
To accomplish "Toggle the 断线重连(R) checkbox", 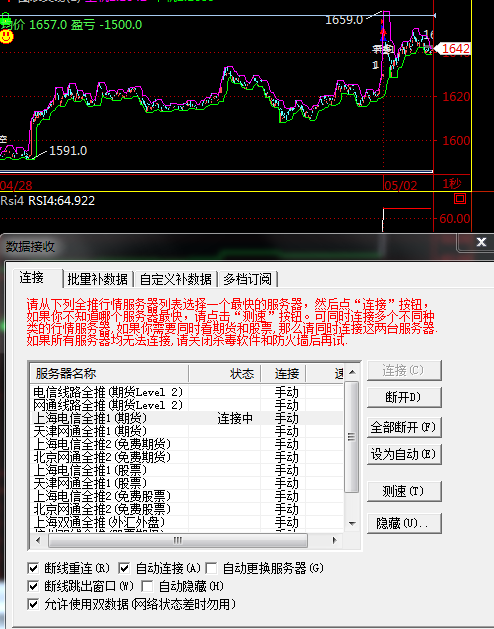I will point(33,568).
